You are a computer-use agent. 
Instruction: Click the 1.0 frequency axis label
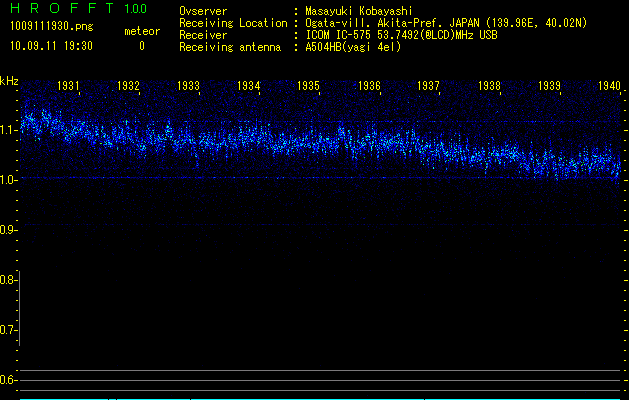pos(8,180)
